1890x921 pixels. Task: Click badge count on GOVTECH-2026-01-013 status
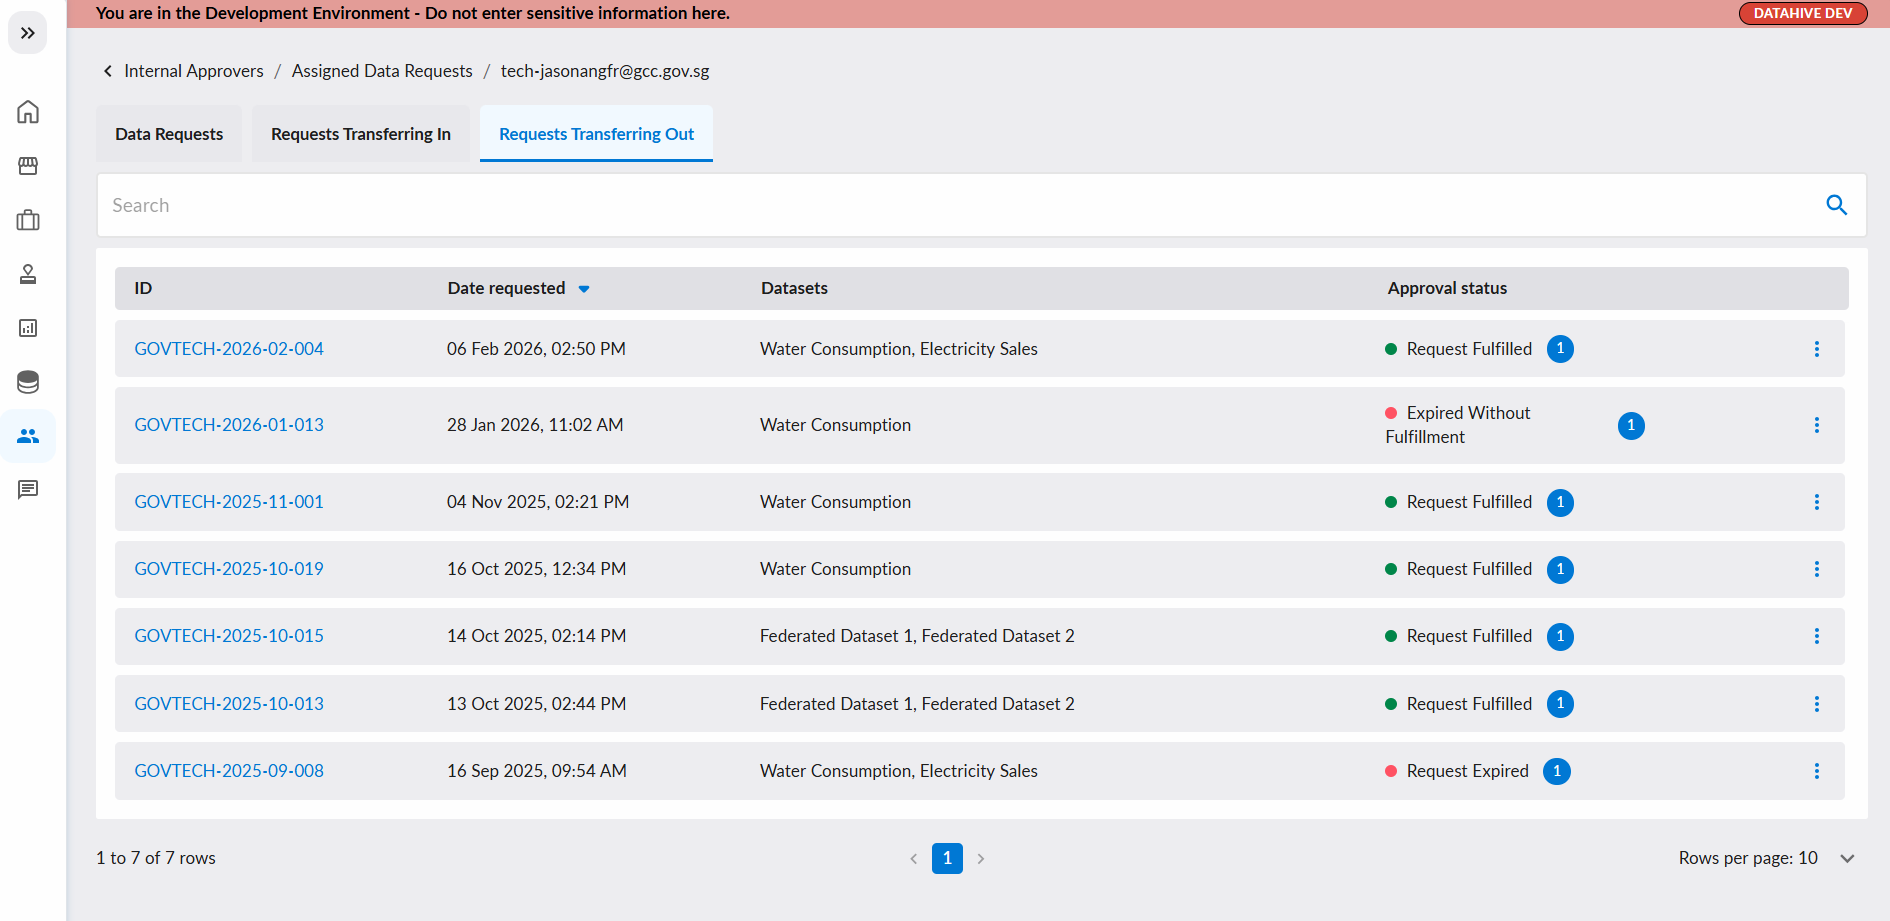(x=1631, y=425)
